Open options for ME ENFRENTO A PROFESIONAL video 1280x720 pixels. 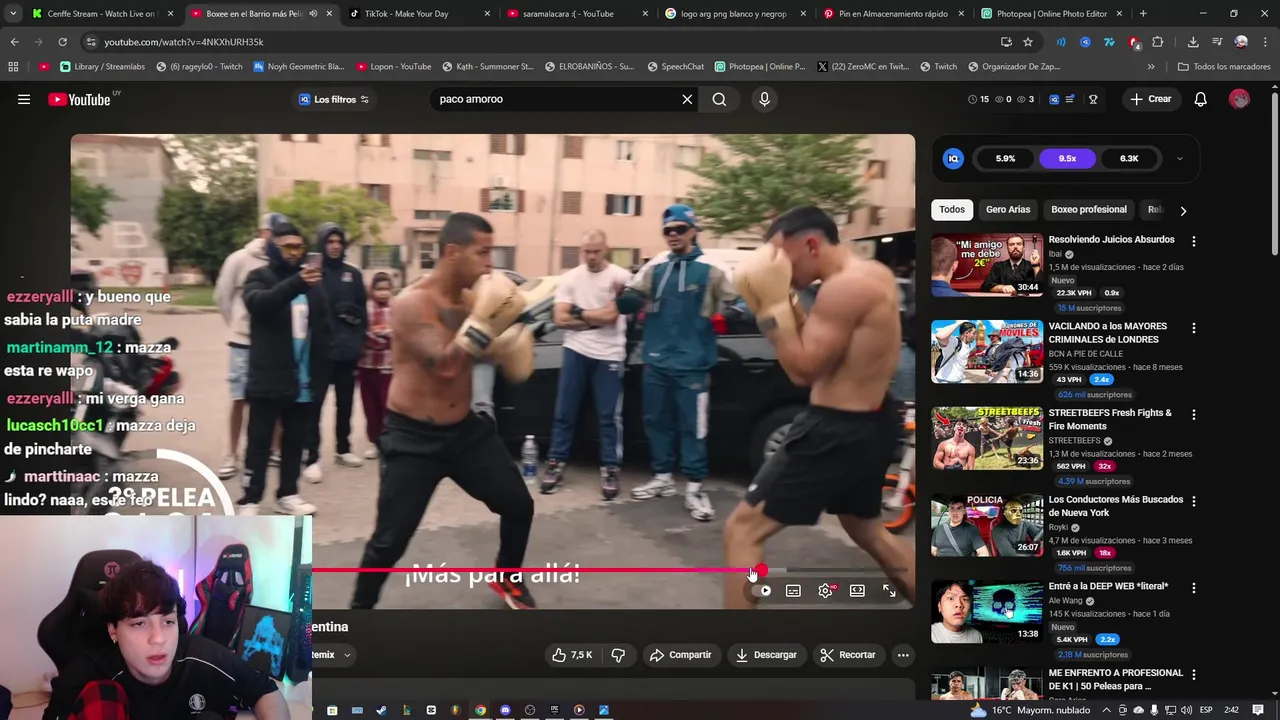pyautogui.click(x=1193, y=675)
